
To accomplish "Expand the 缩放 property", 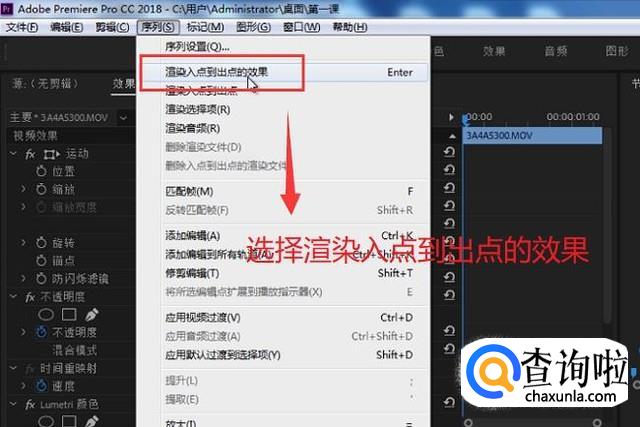I will click(23, 189).
